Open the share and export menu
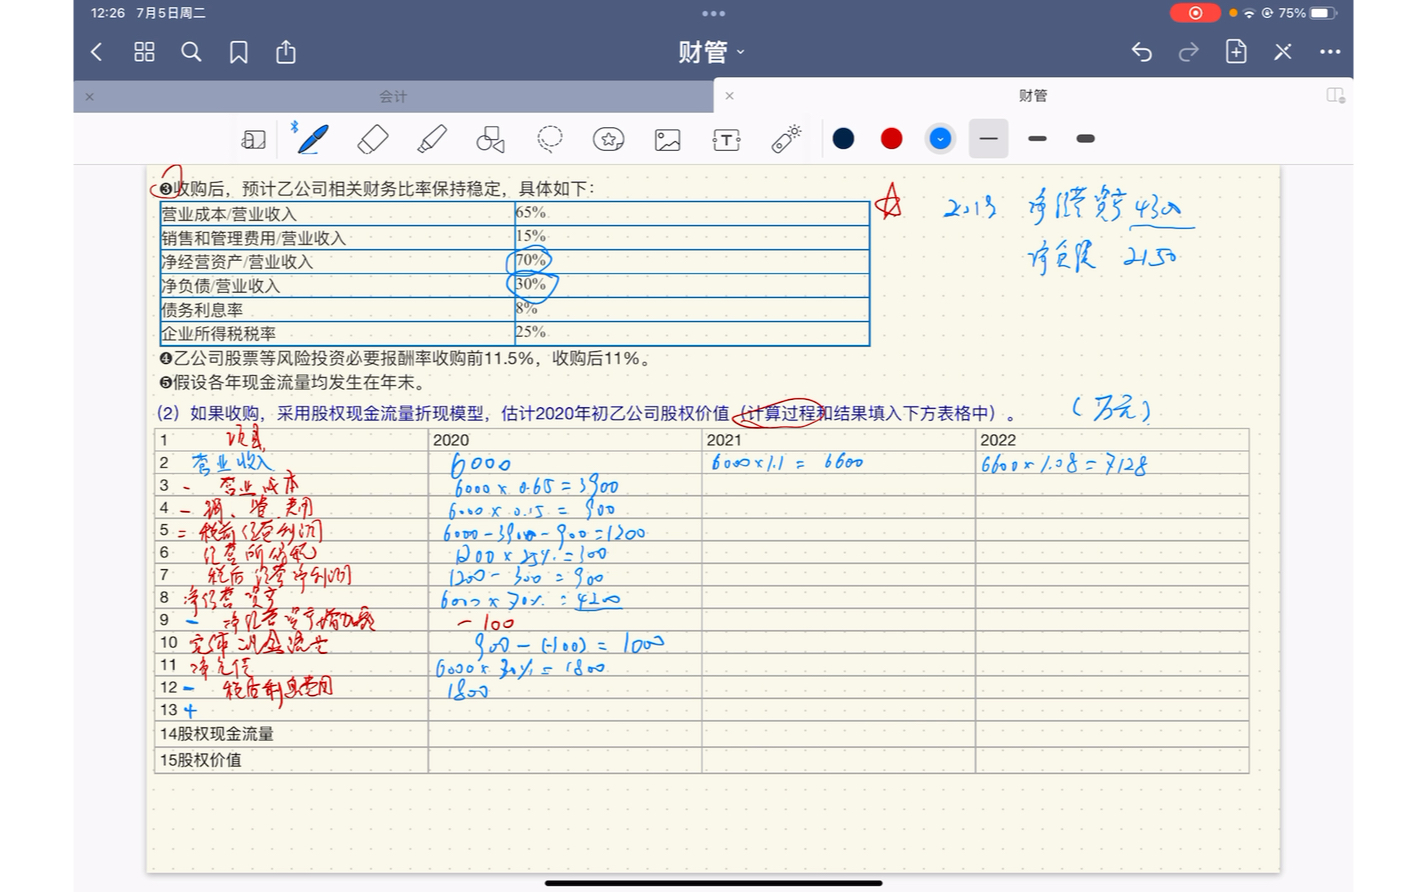Screen dimensions: 1427x892 click(x=286, y=52)
